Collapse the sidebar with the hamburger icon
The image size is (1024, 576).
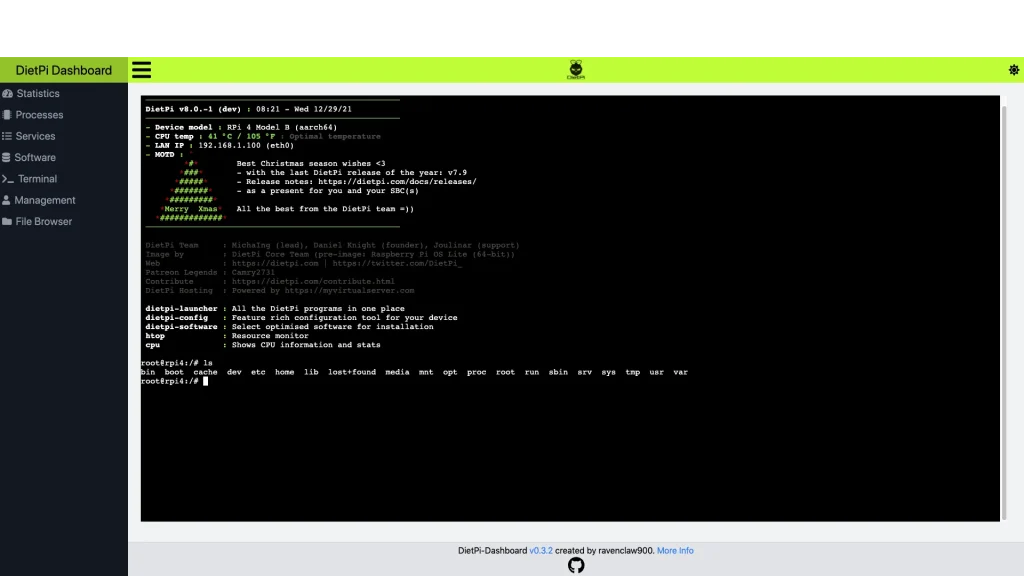[141, 69]
